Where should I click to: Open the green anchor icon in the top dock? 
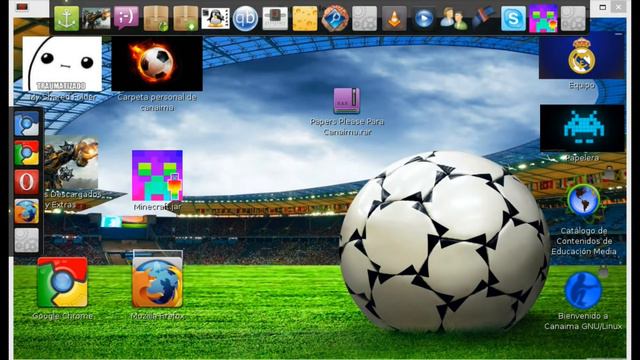[x=67, y=19]
